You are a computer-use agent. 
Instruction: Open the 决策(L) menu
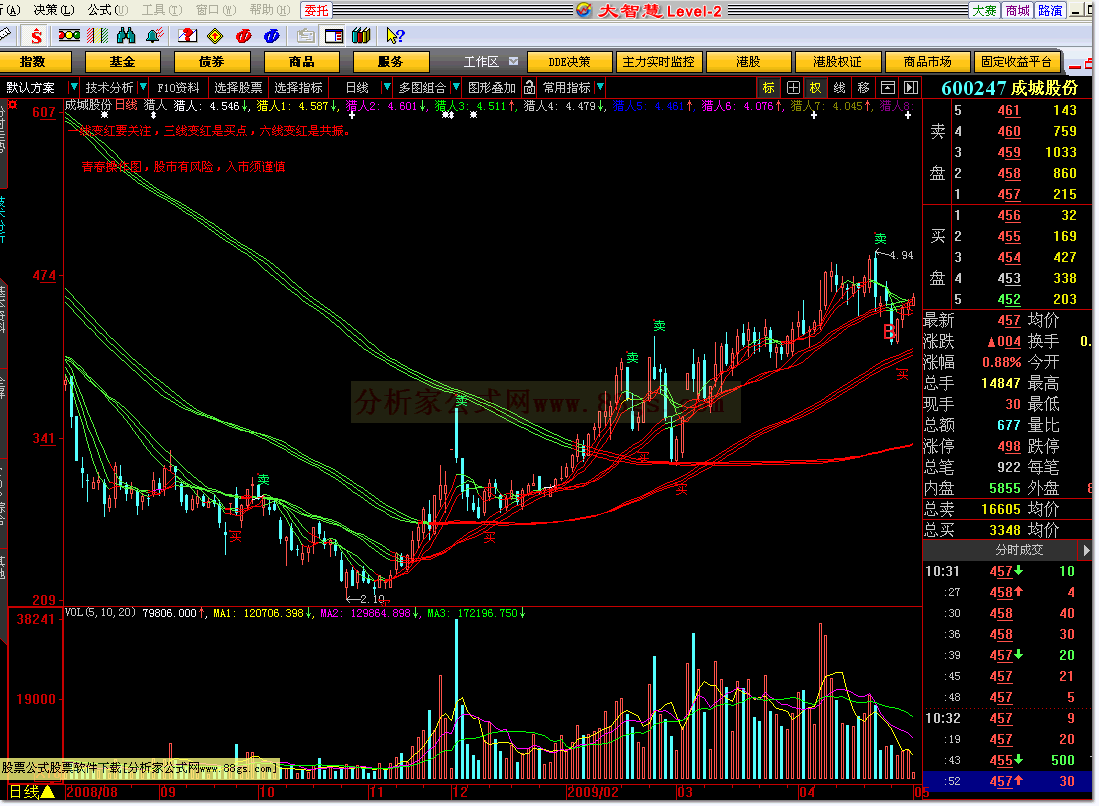[53, 10]
